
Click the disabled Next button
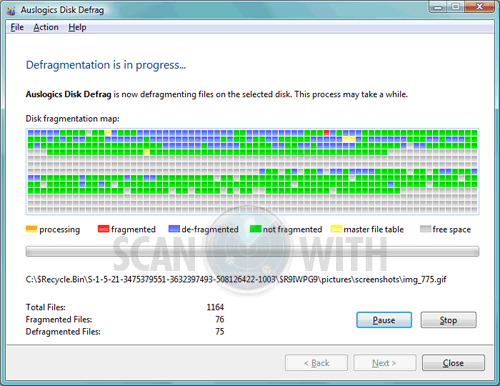[x=385, y=363]
